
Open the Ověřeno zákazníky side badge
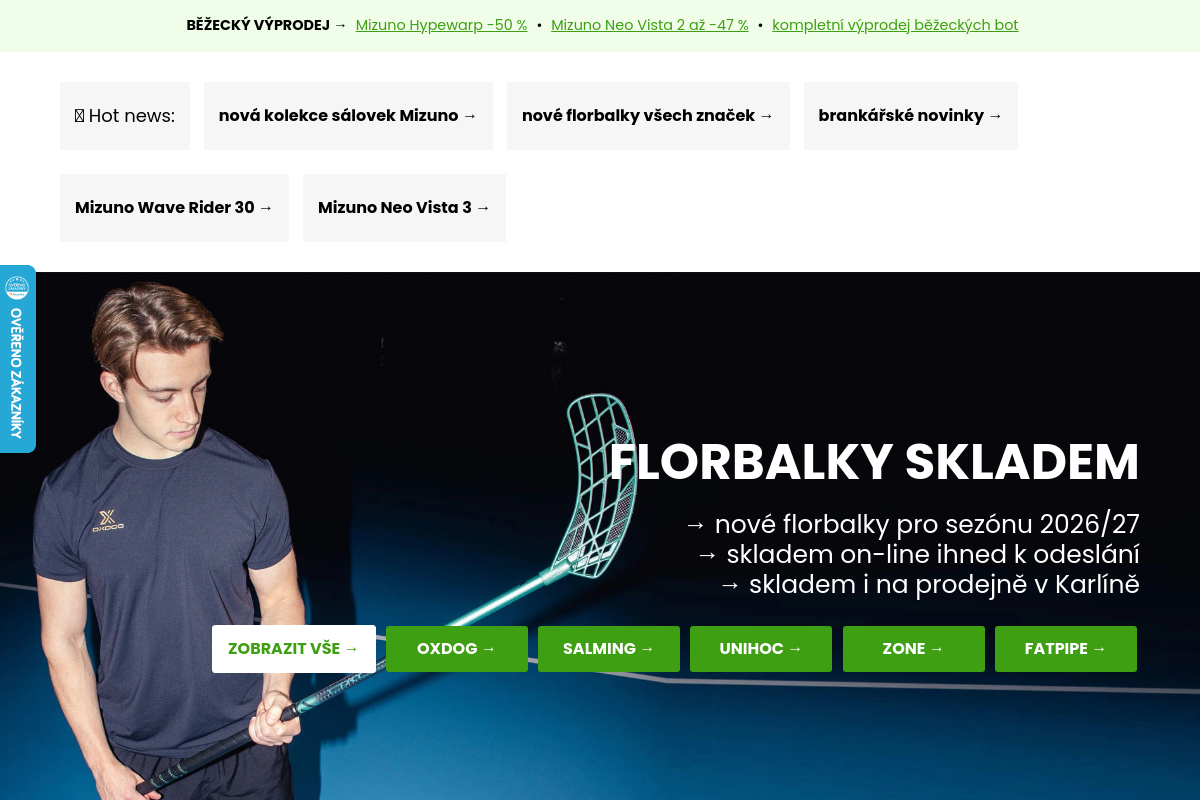tap(17, 359)
